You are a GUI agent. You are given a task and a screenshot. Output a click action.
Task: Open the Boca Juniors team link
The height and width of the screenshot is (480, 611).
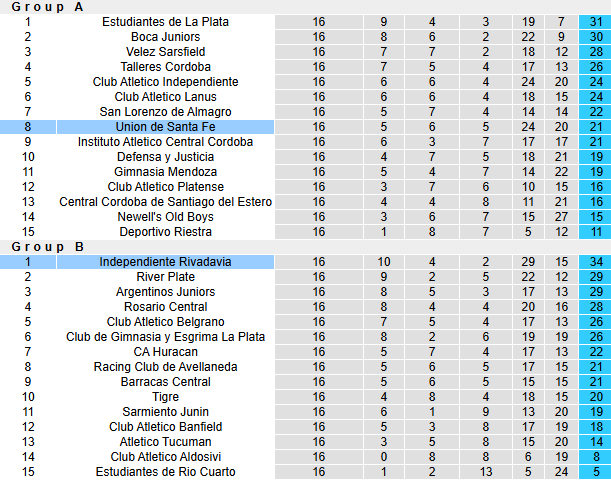coord(165,37)
